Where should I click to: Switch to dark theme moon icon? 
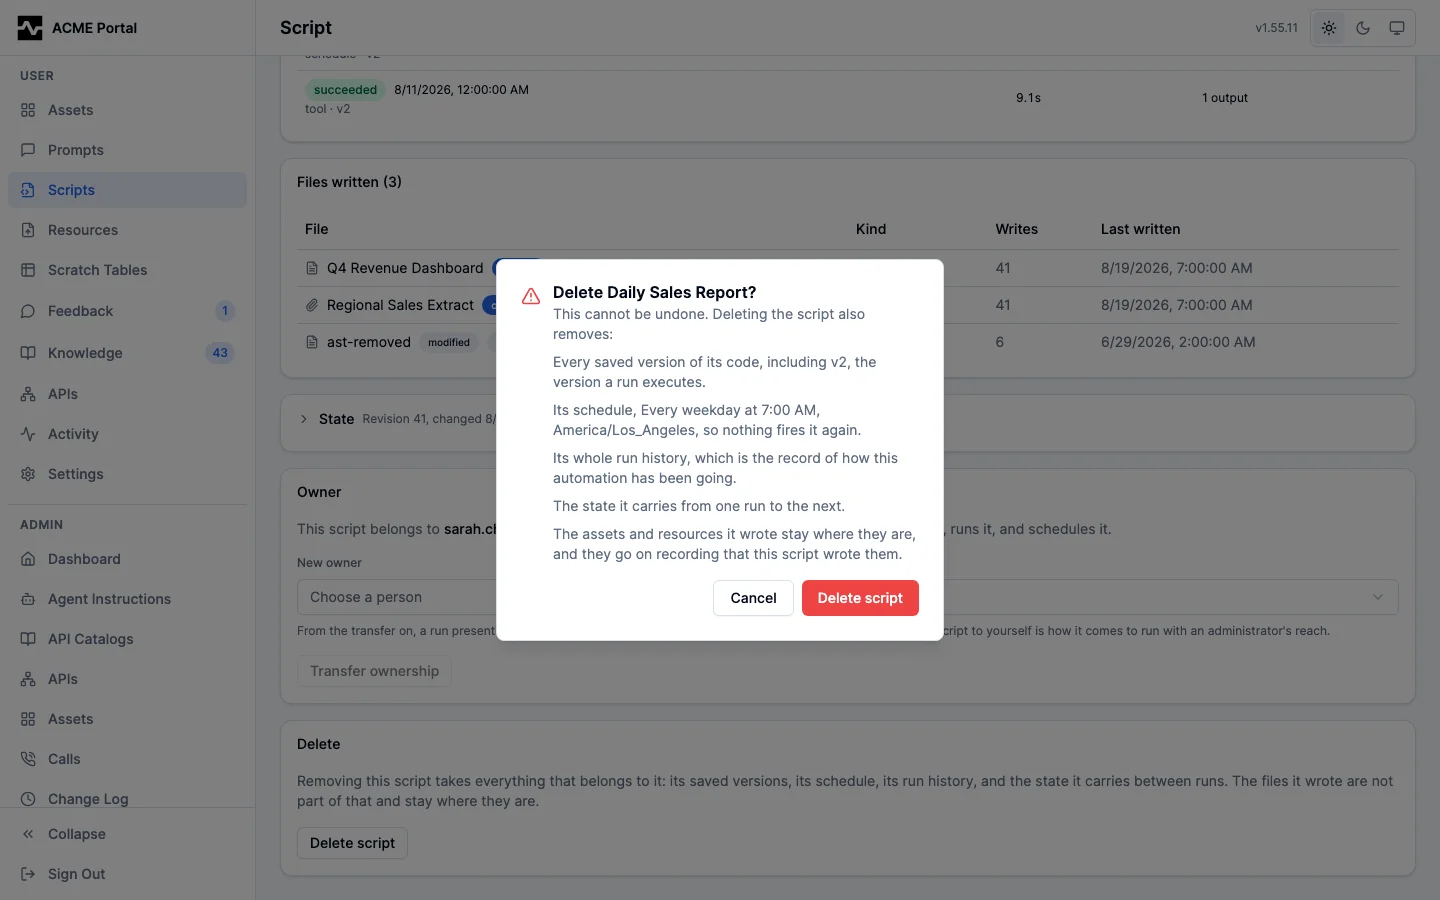[1363, 28]
